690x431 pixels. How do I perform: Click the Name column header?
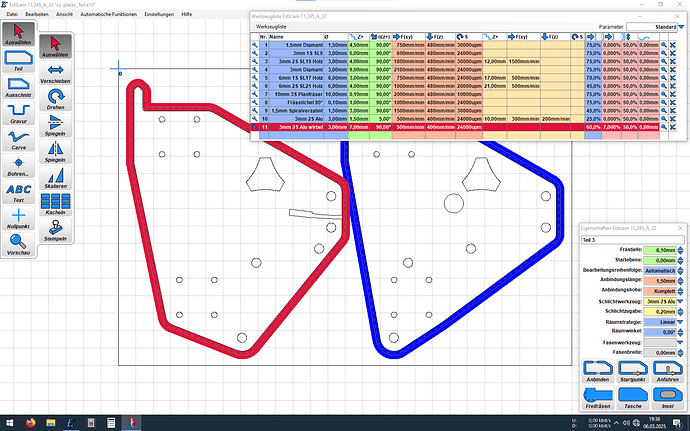(296, 37)
